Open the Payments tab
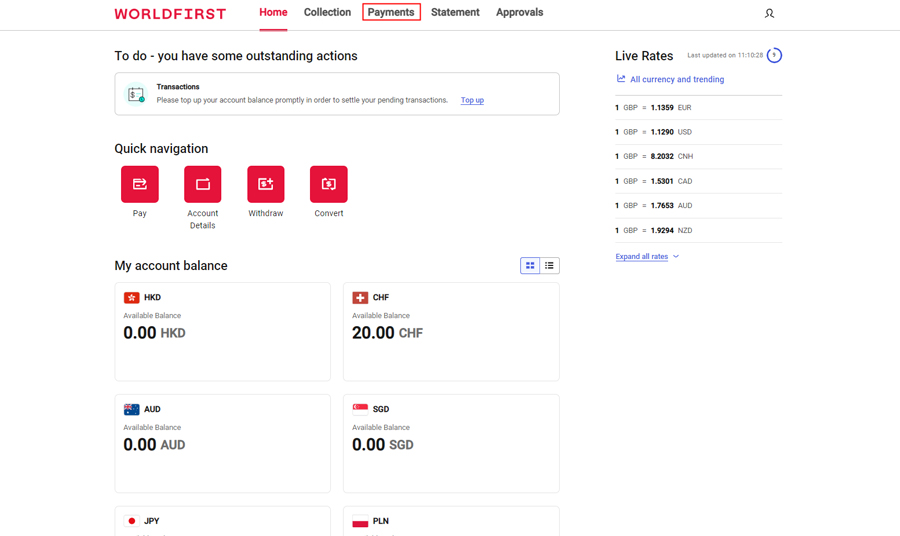Viewport: 900px width, 536px height. point(391,12)
